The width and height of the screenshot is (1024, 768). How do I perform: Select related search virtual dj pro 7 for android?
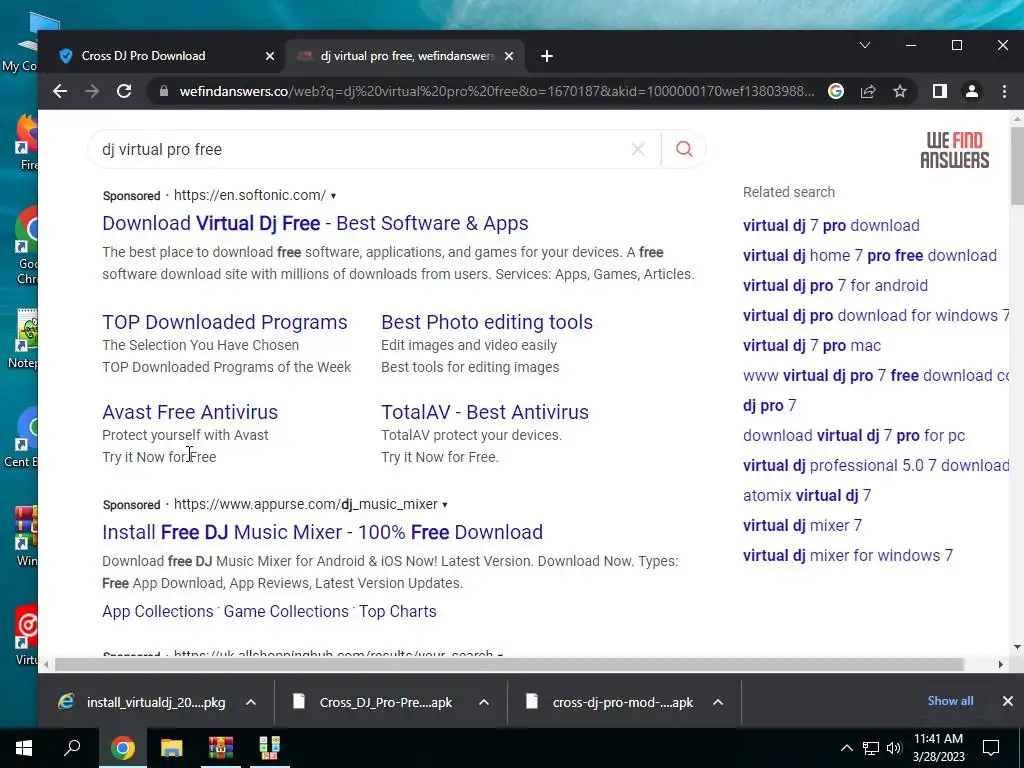(x=835, y=285)
